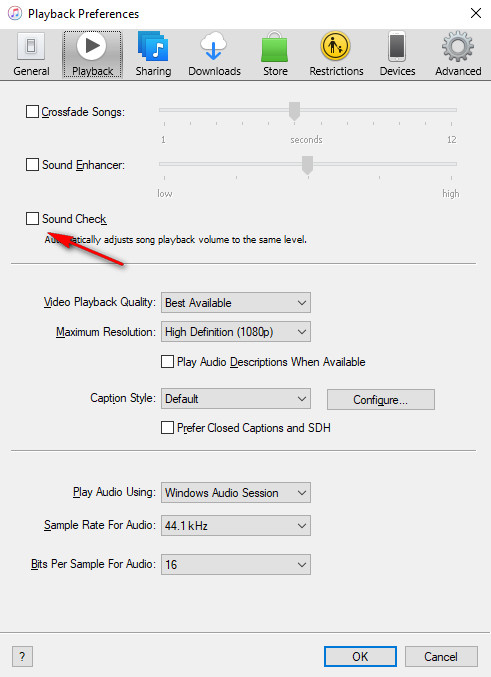This screenshot has width=491, height=677.
Task: Open the Restrictions parental icon
Action: click(336, 46)
